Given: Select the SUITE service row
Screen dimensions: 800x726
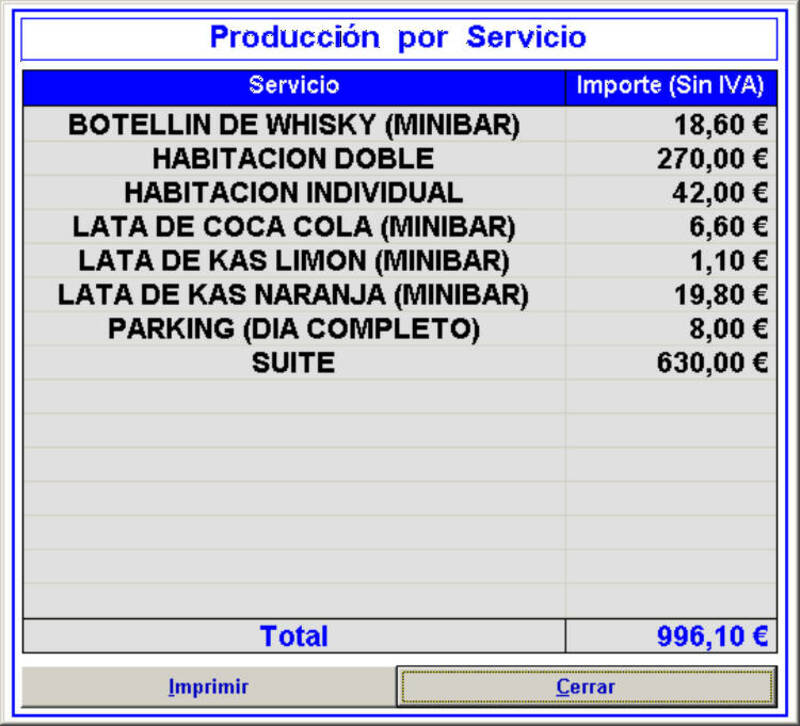Looking at the screenshot, I should pos(293,363).
